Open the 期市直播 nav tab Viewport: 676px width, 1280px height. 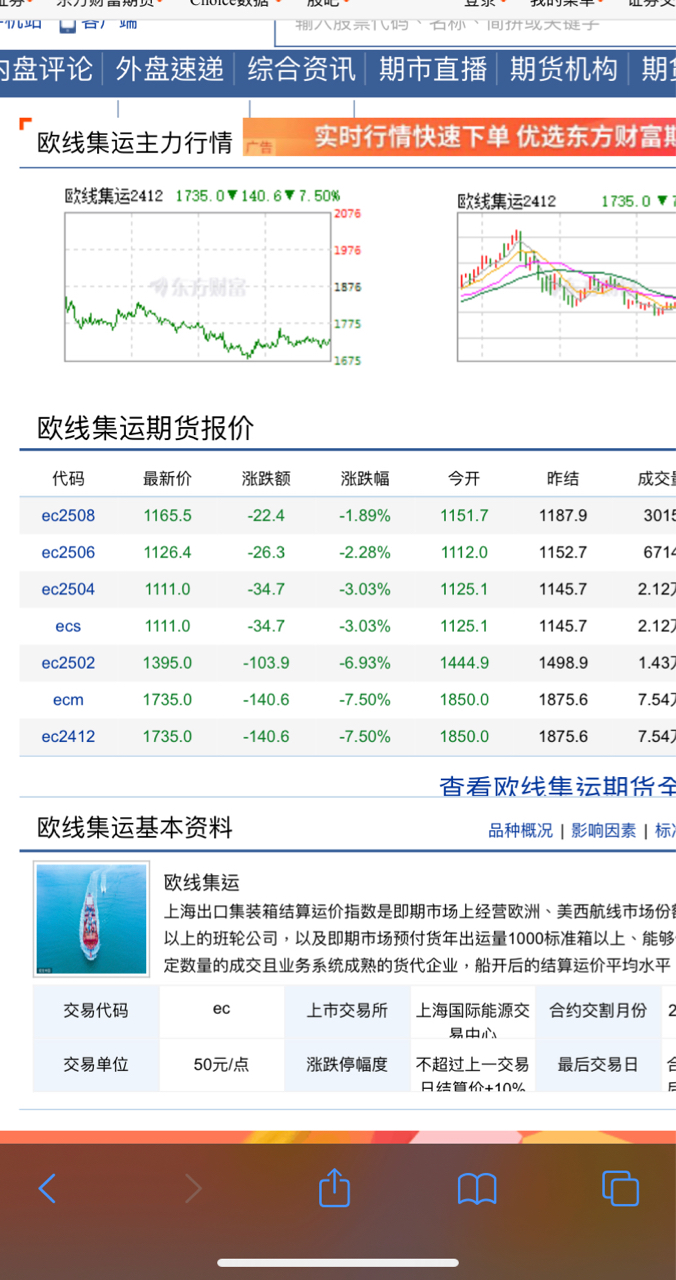pyautogui.click(x=433, y=69)
